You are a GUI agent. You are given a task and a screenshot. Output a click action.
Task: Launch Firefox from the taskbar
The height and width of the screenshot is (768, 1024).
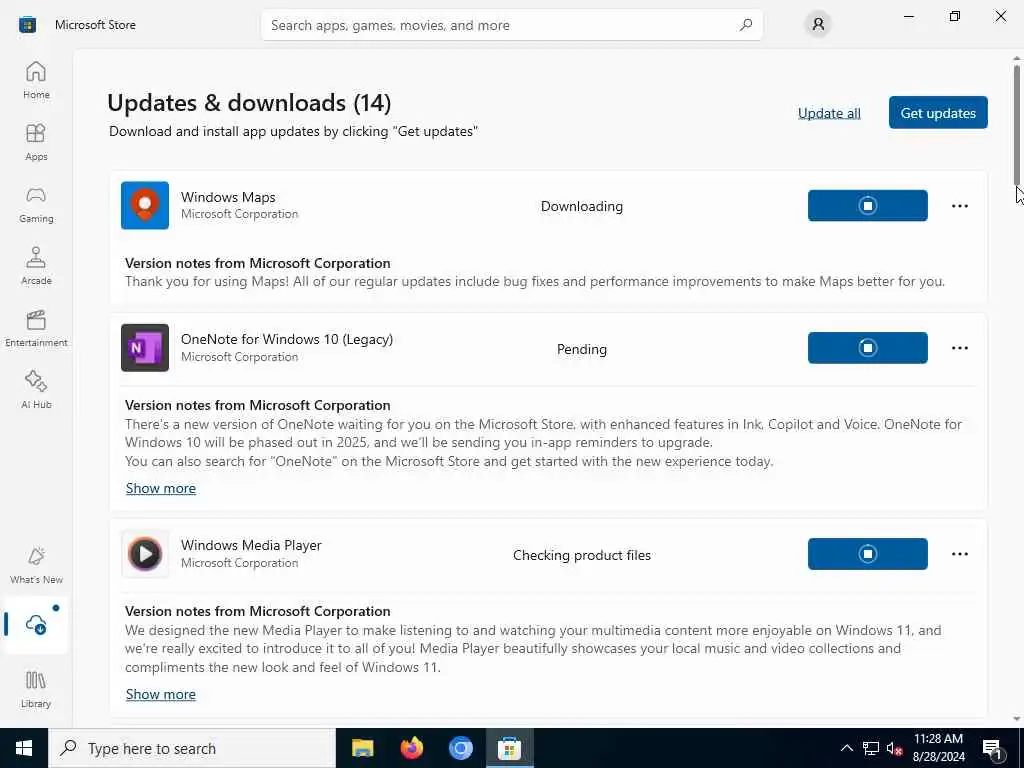pyautogui.click(x=411, y=748)
